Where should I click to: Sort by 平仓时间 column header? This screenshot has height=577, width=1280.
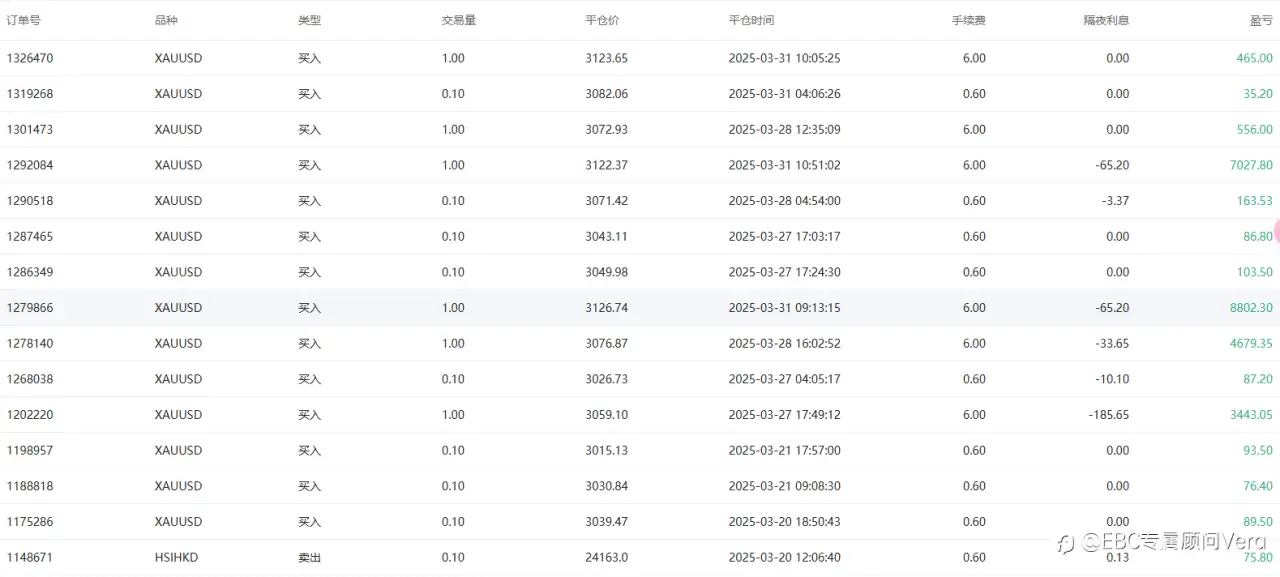751,20
